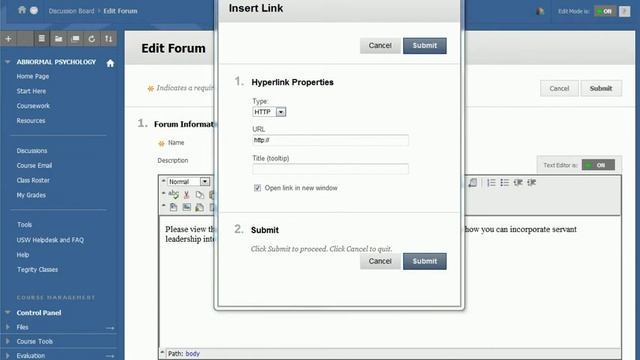Click the spell check icon in the text editor
Image resolution: width=640 pixels, height=360 pixels.
[x=173, y=194]
